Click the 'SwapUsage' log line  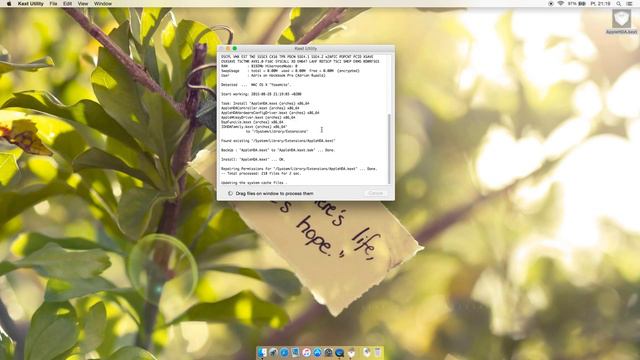(290, 71)
